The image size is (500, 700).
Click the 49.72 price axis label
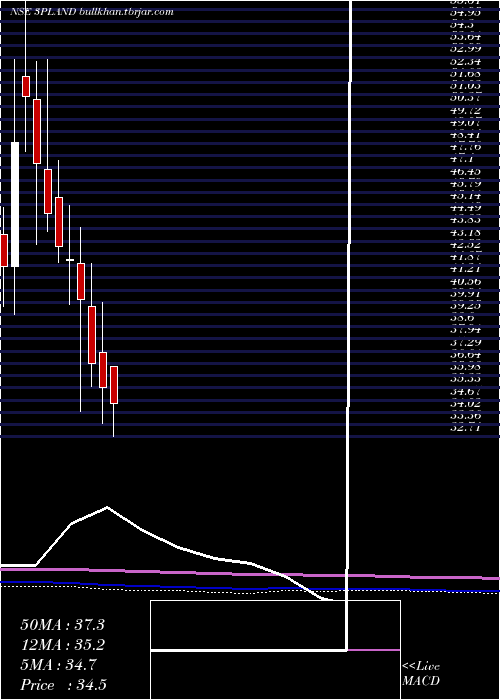pyautogui.click(x=464, y=110)
